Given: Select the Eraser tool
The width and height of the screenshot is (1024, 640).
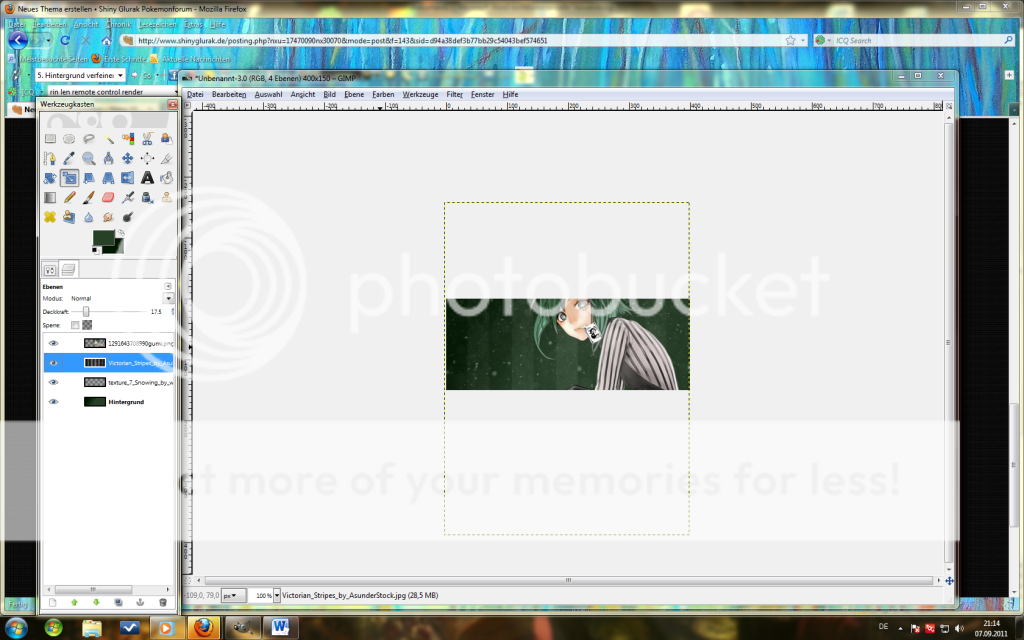Looking at the screenshot, I should coord(108,197).
